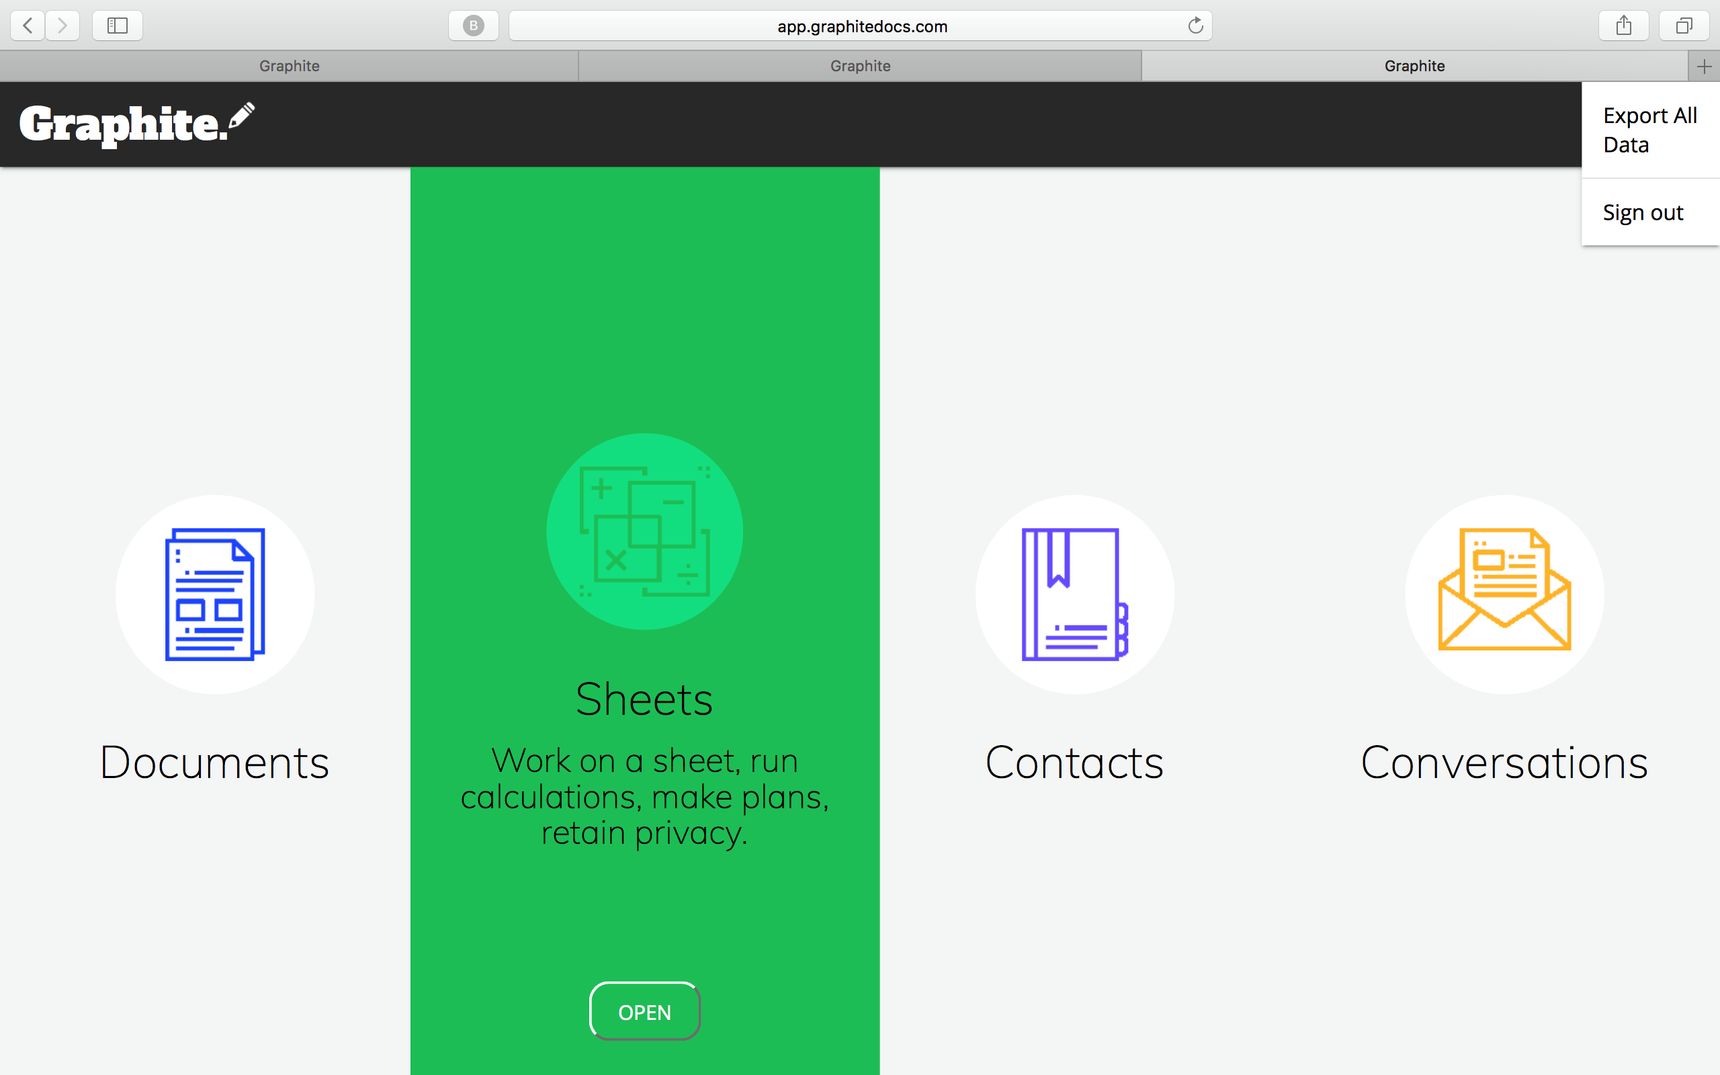Reload the page with refresh icon
Image resolution: width=1720 pixels, height=1075 pixels.
tap(1195, 26)
